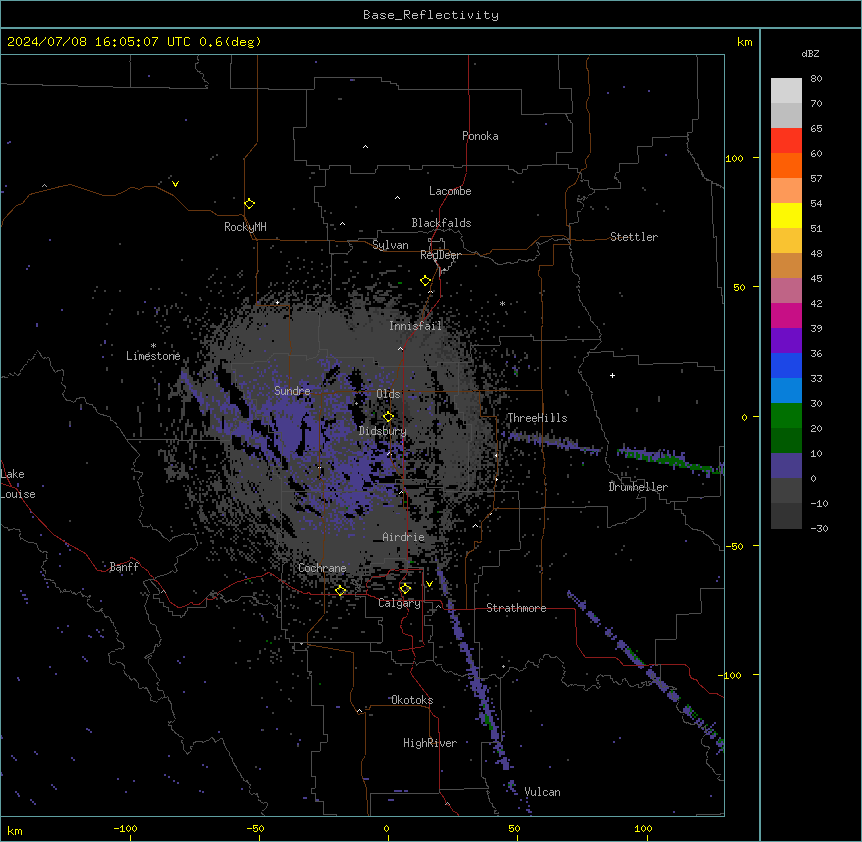Pick the red 60-65 dBZ legend swatch
This screenshot has width=862, height=842.
[x=786, y=140]
